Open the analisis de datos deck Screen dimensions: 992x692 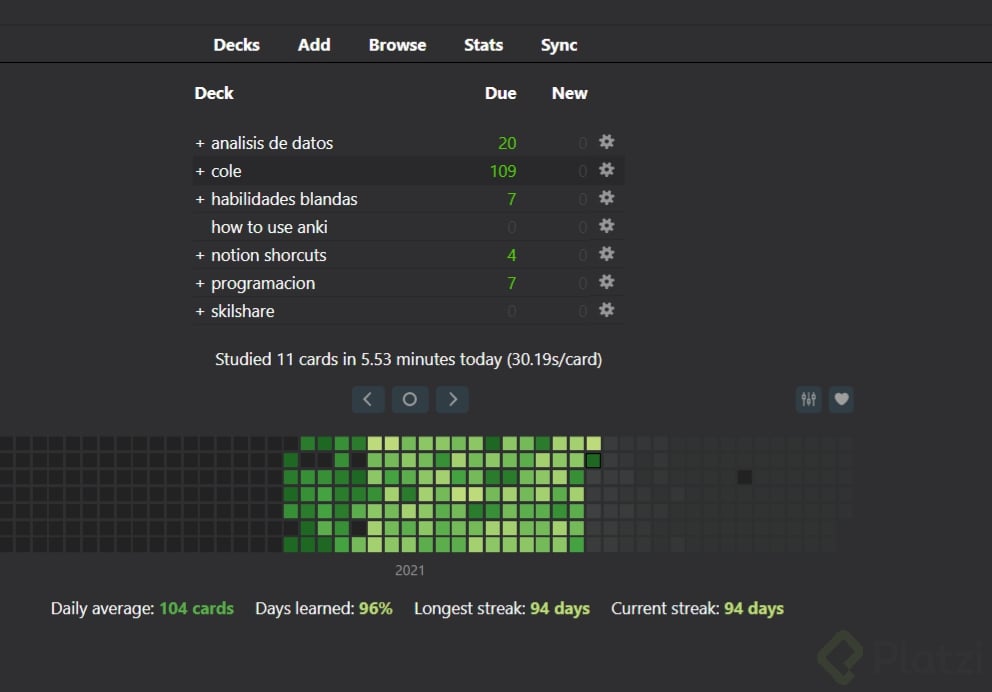click(272, 143)
